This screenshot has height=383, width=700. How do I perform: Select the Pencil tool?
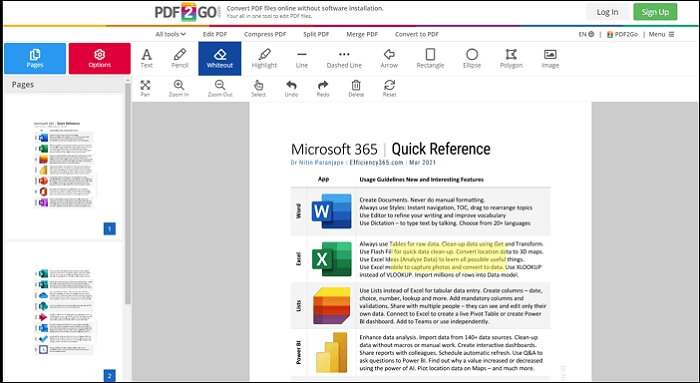point(179,58)
